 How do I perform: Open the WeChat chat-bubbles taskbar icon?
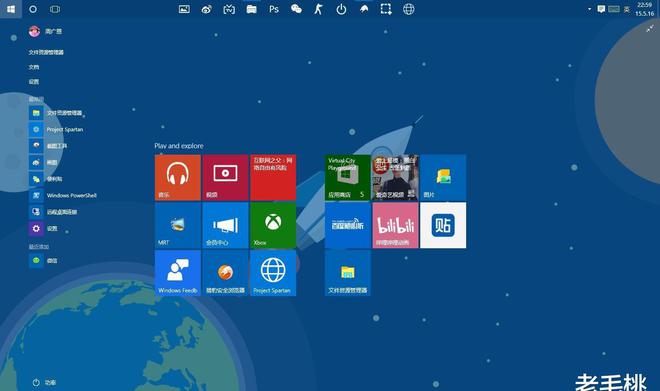(x=296, y=9)
